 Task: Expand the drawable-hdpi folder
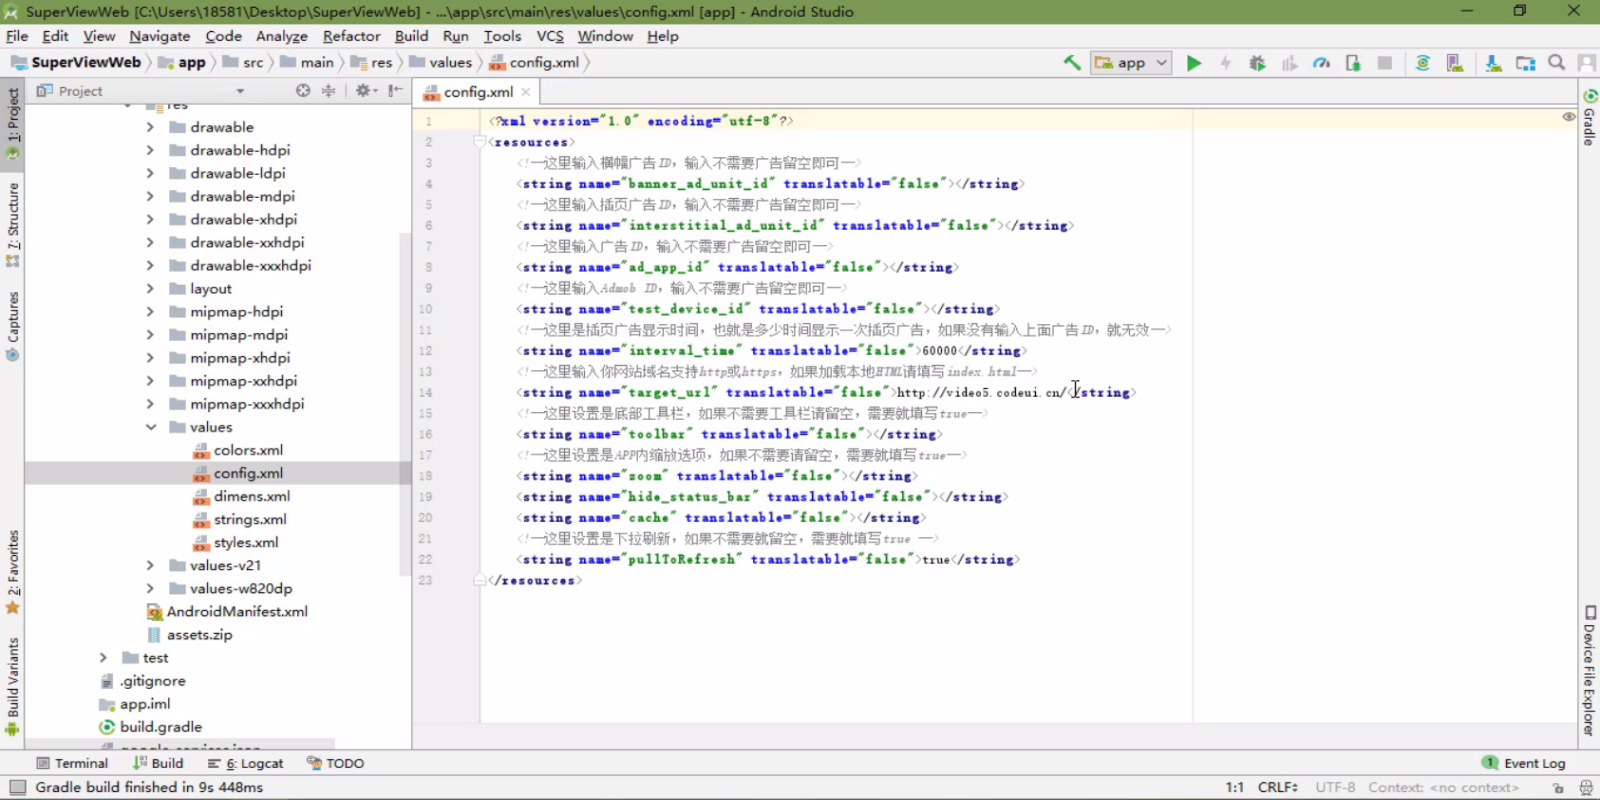(x=150, y=150)
